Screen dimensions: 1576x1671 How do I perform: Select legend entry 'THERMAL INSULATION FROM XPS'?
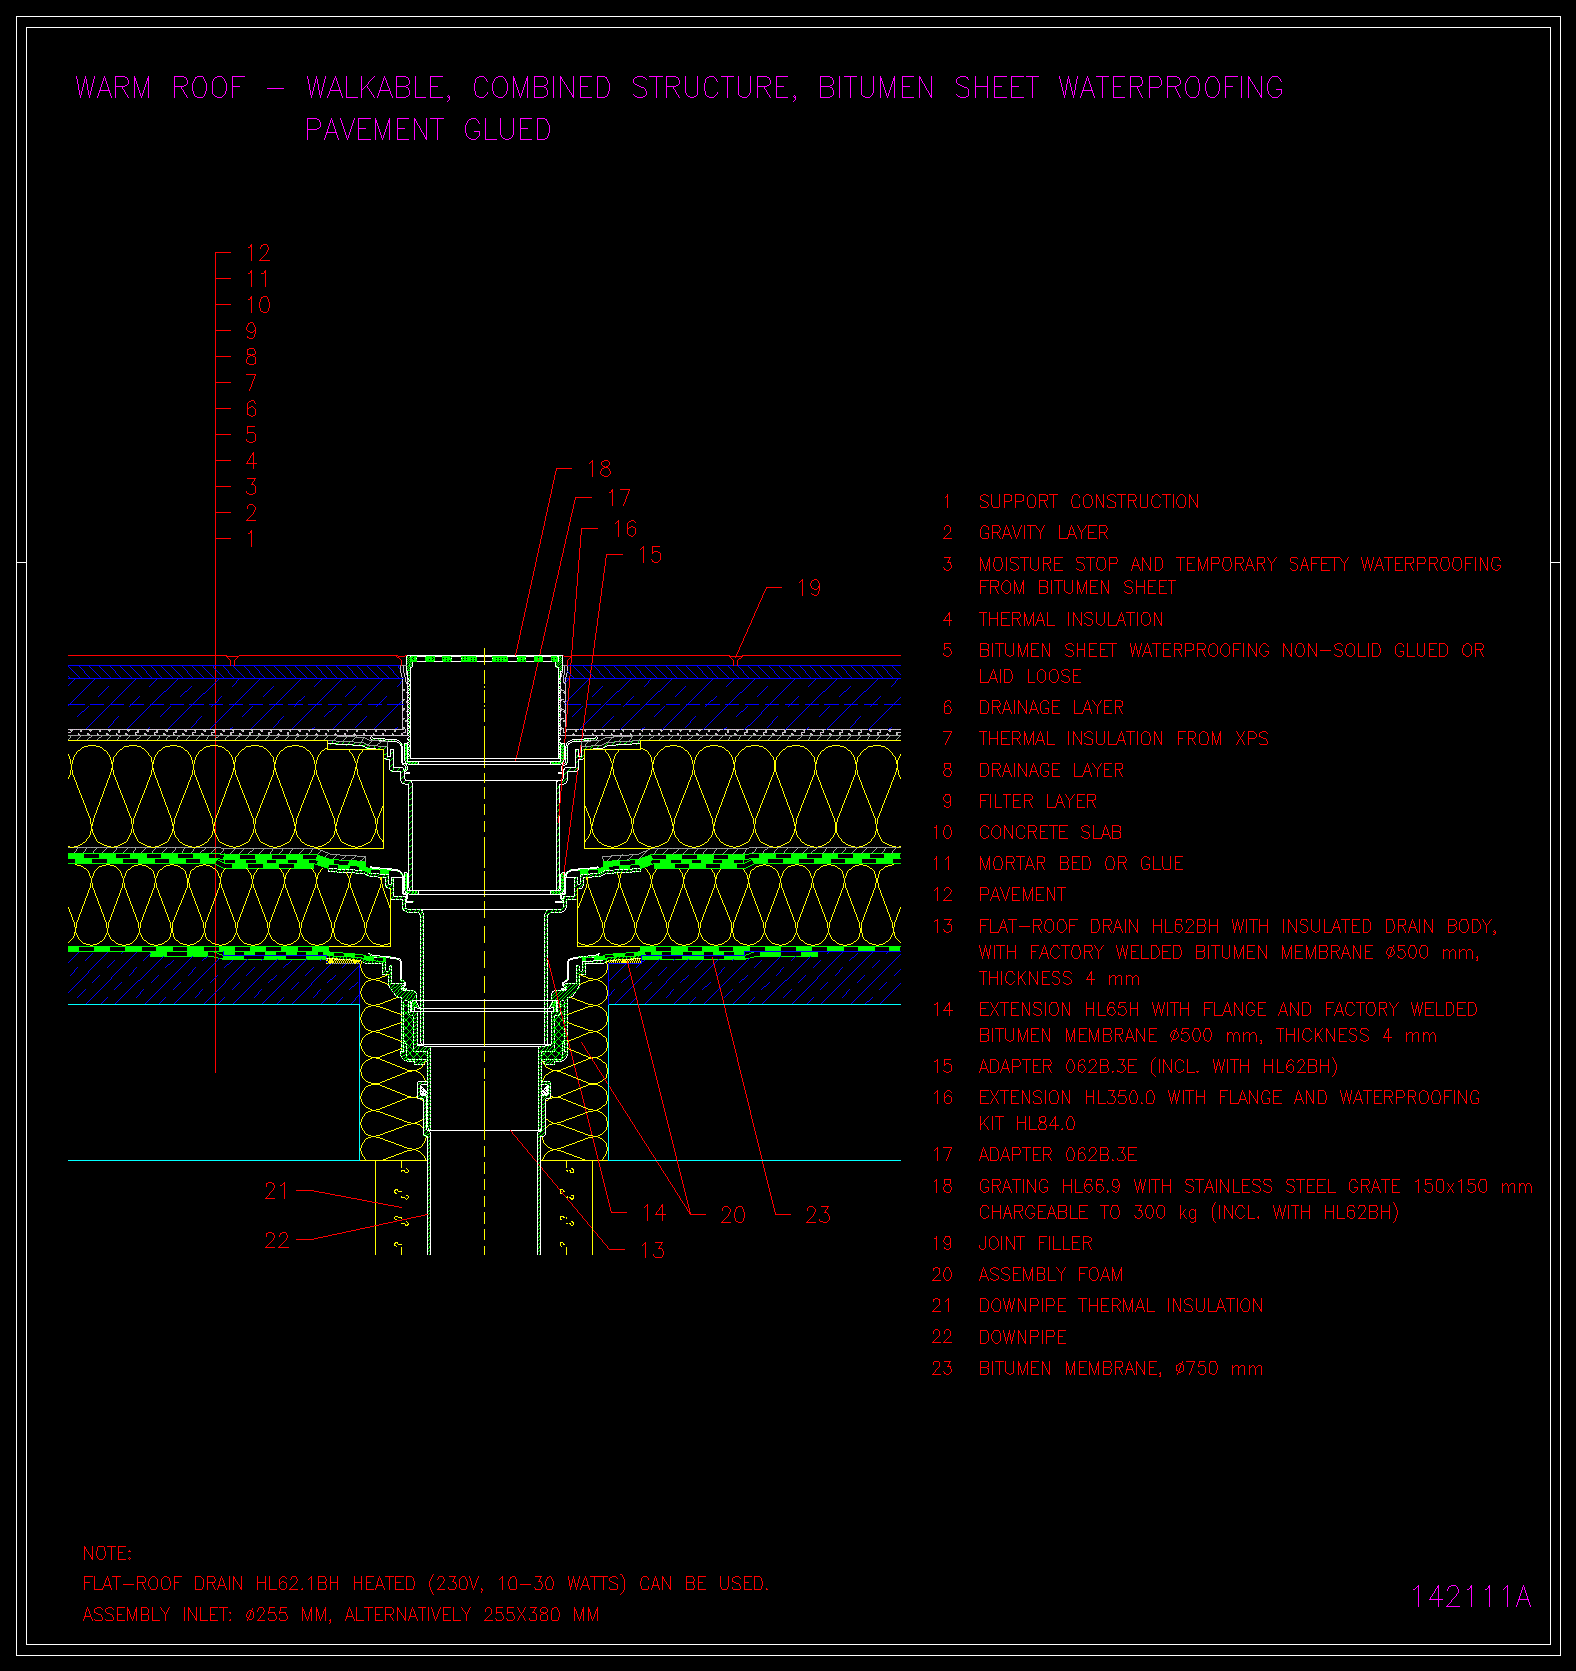[1123, 739]
